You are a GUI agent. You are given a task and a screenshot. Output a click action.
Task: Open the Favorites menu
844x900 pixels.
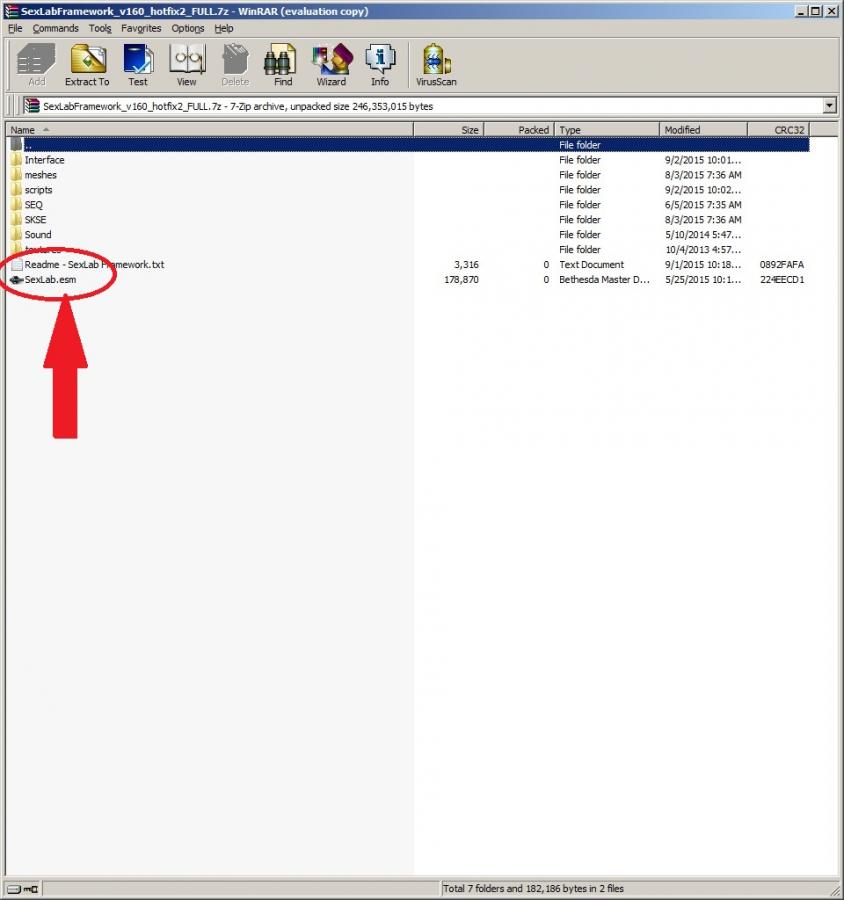click(141, 28)
